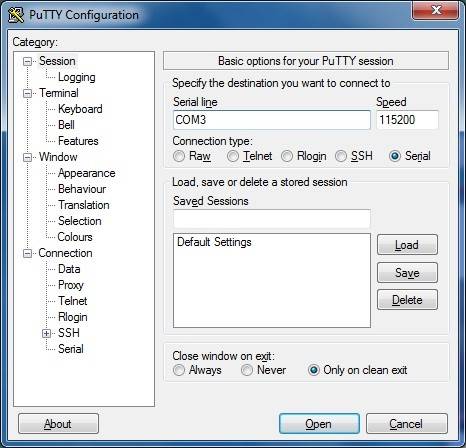Collapse the Session tree node
The height and width of the screenshot is (448, 466).
tap(27, 61)
